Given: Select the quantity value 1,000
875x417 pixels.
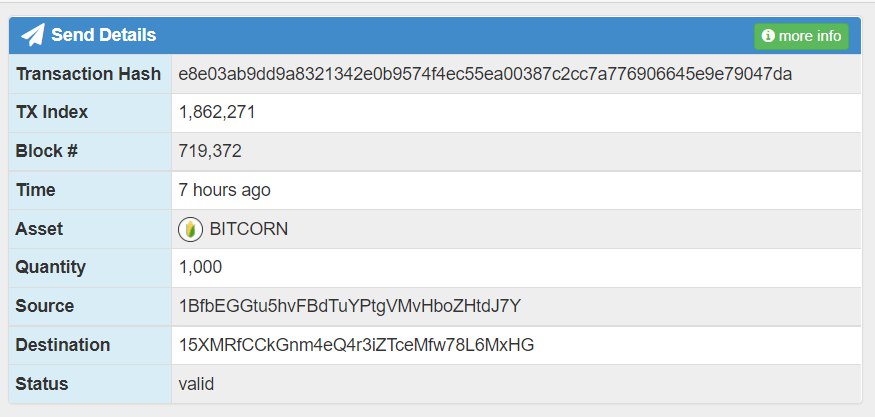Looking at the screenshot, I should tap(200, 267).
